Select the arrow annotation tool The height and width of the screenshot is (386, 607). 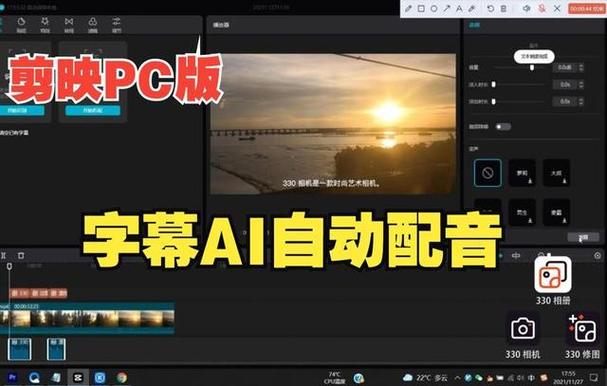[x=447, y=8]
